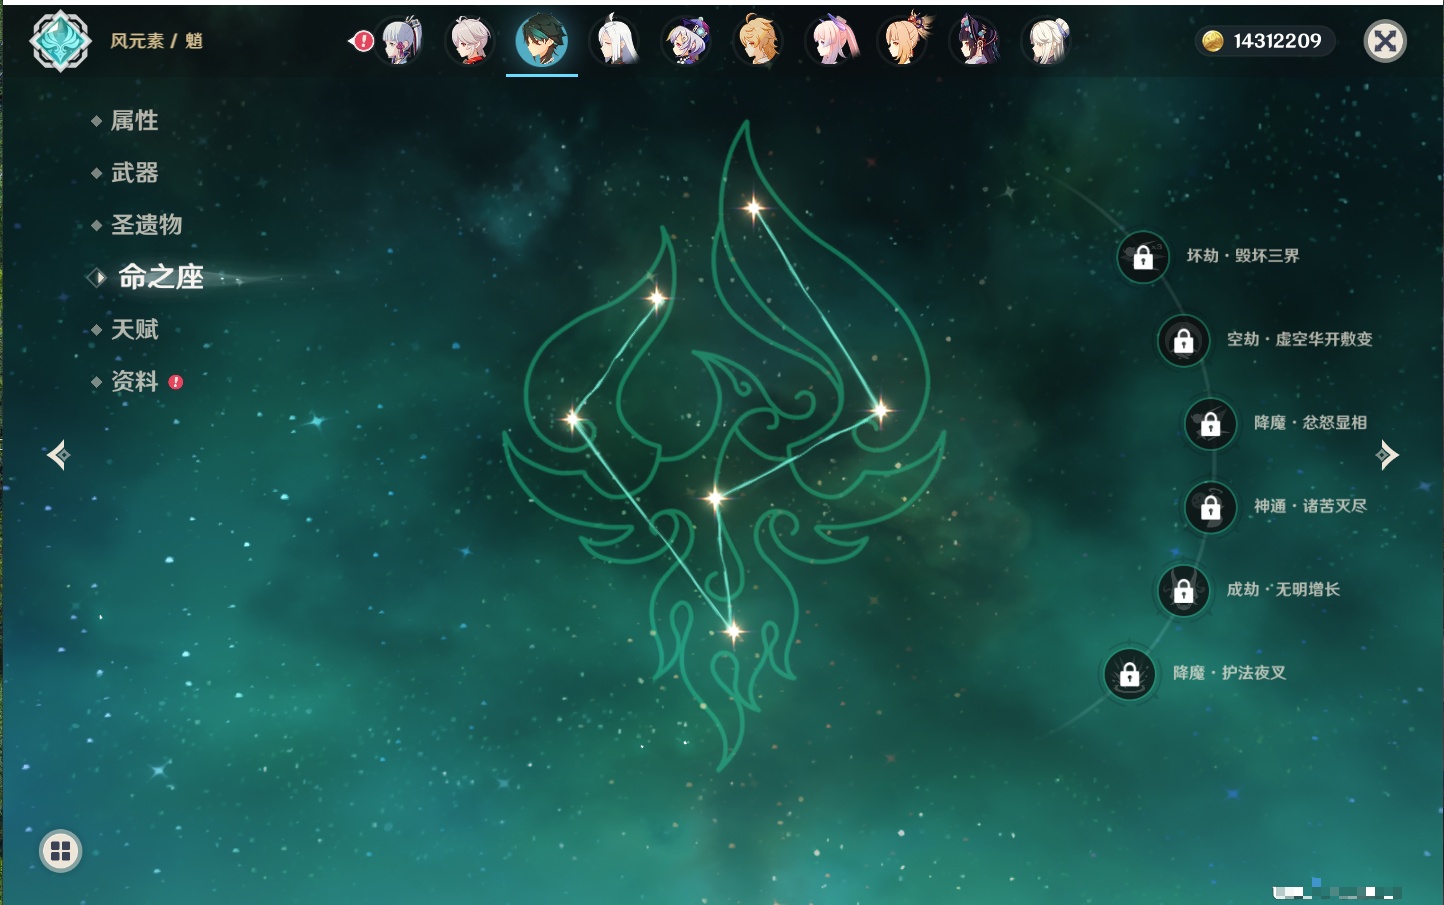
Task: Open the 资料 profile menu
Action: [x=134, y=381]
